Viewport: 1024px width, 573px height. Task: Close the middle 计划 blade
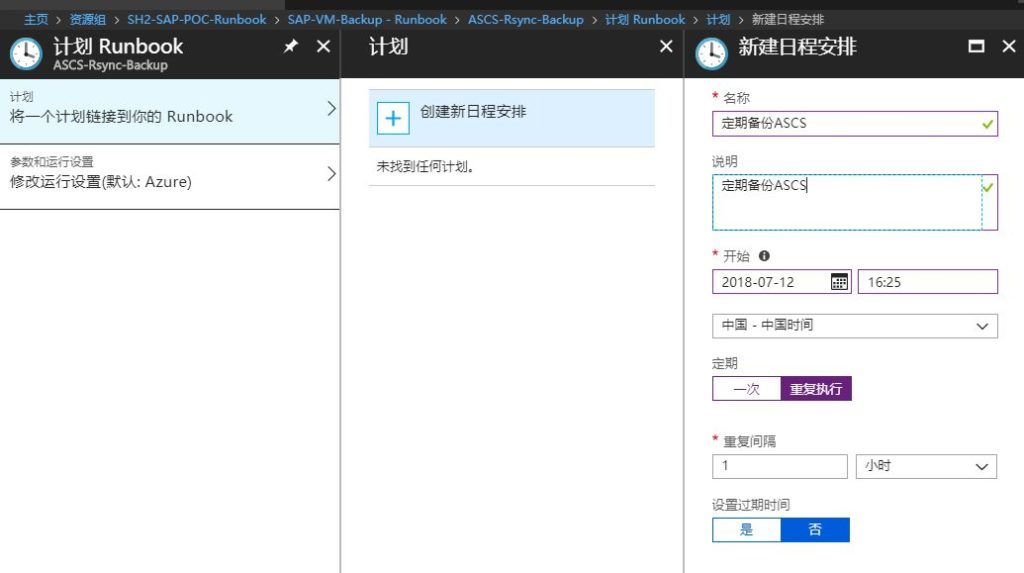[666, 47]
